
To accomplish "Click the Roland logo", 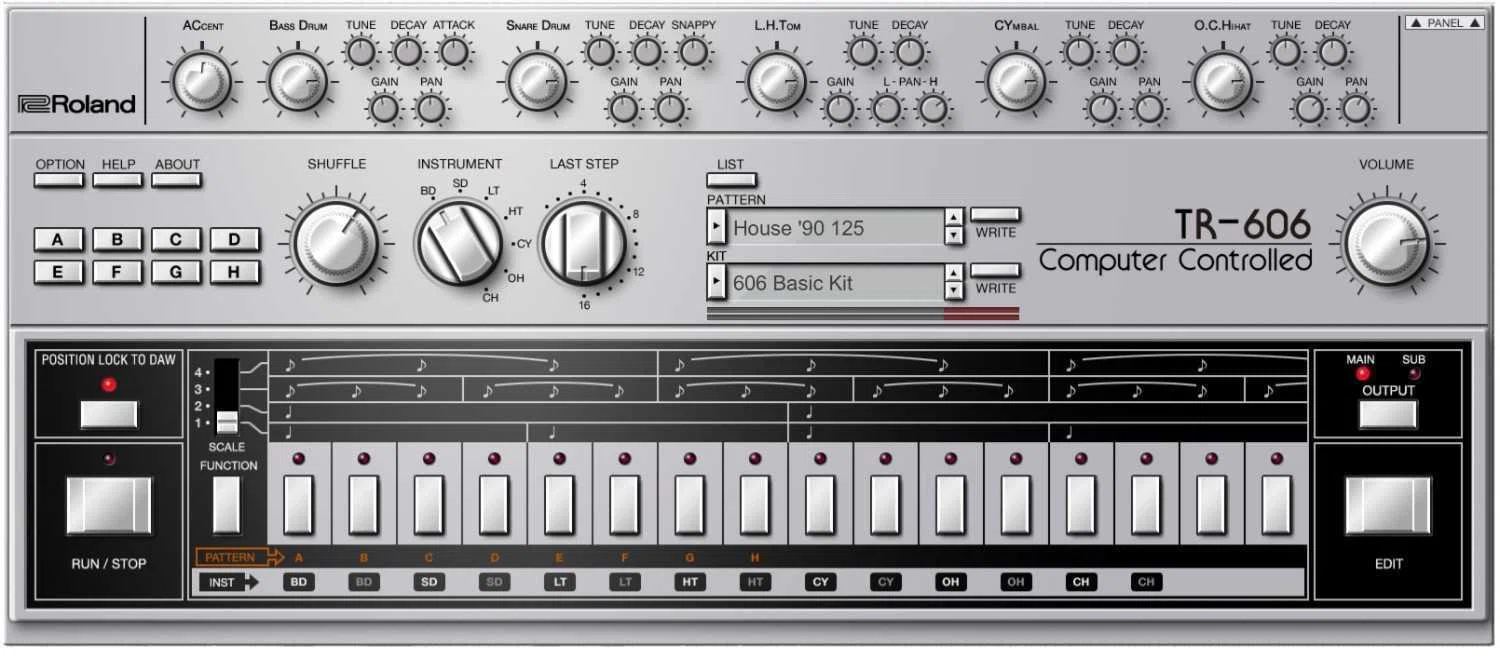I will point(77,104).
